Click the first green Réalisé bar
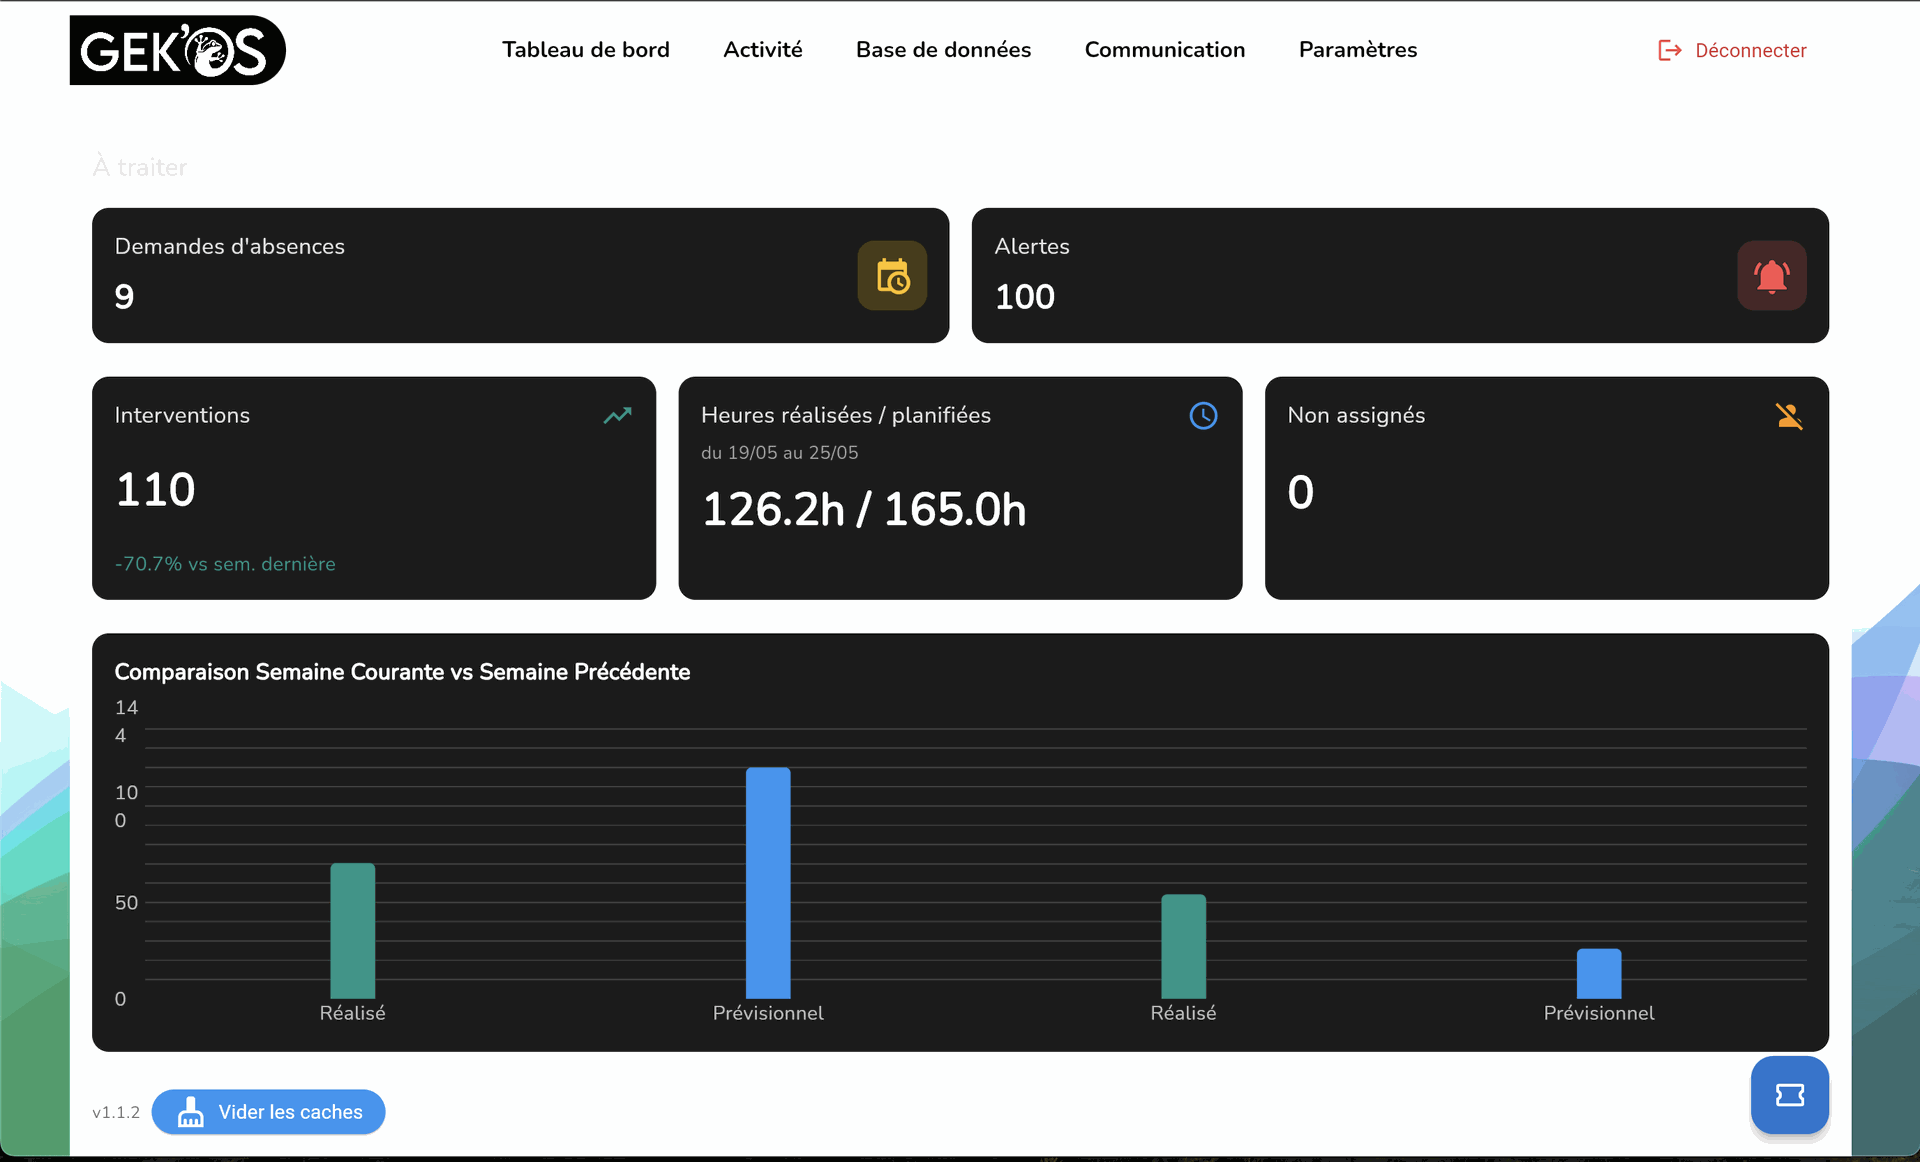1920x1162 pixels. click(x=352, y=930)
